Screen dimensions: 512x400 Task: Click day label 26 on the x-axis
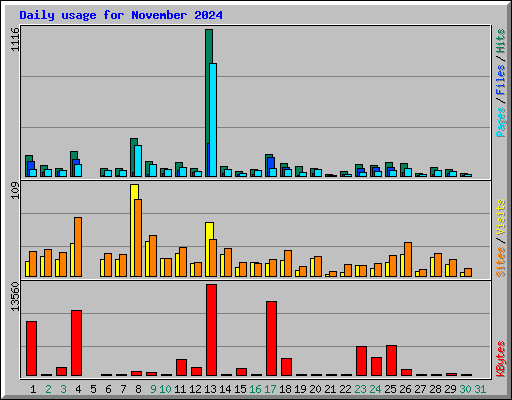(x=405, y=389)
